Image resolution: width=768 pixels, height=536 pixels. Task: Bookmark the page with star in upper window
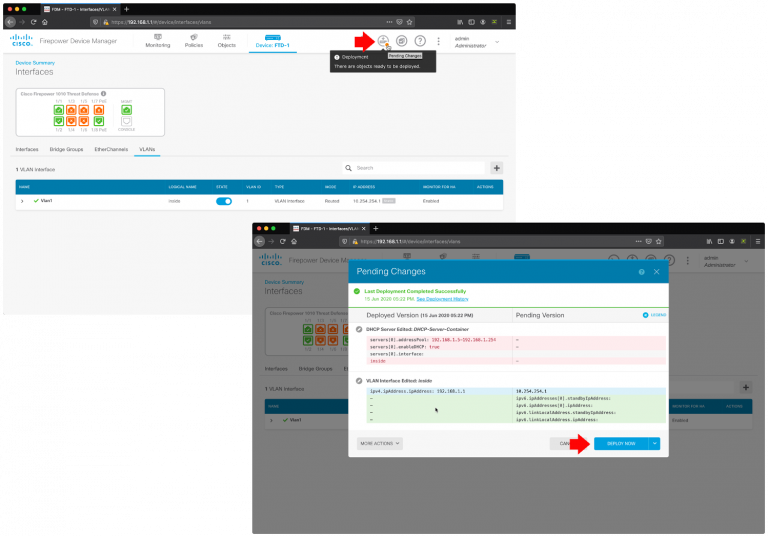(x=409, y=22)
